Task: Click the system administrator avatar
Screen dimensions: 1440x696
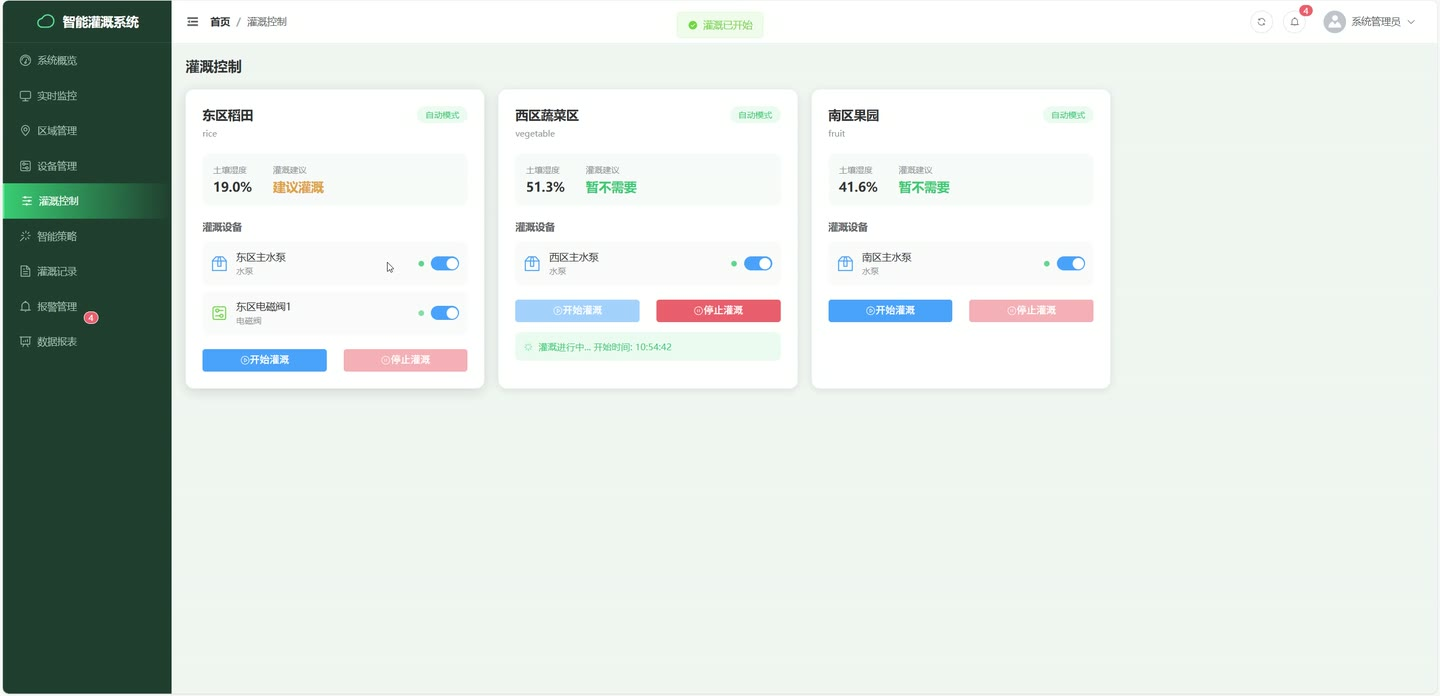Action: [1334, 21]
